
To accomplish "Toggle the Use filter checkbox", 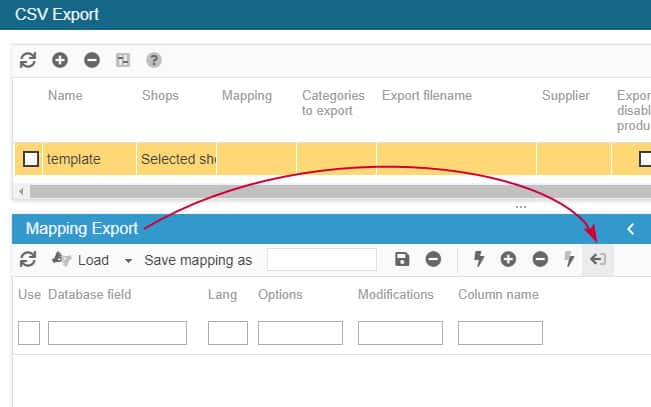I will coord(29,333).
